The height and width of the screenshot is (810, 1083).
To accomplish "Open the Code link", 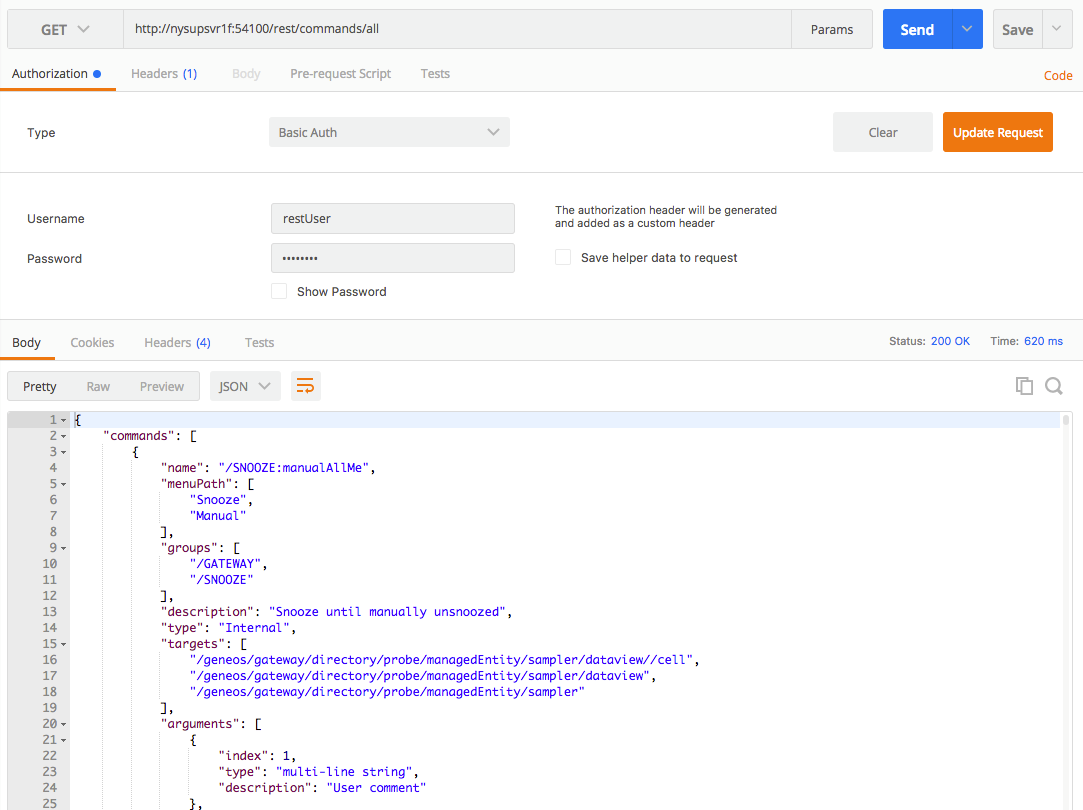I will click(x=1057, y=76).
